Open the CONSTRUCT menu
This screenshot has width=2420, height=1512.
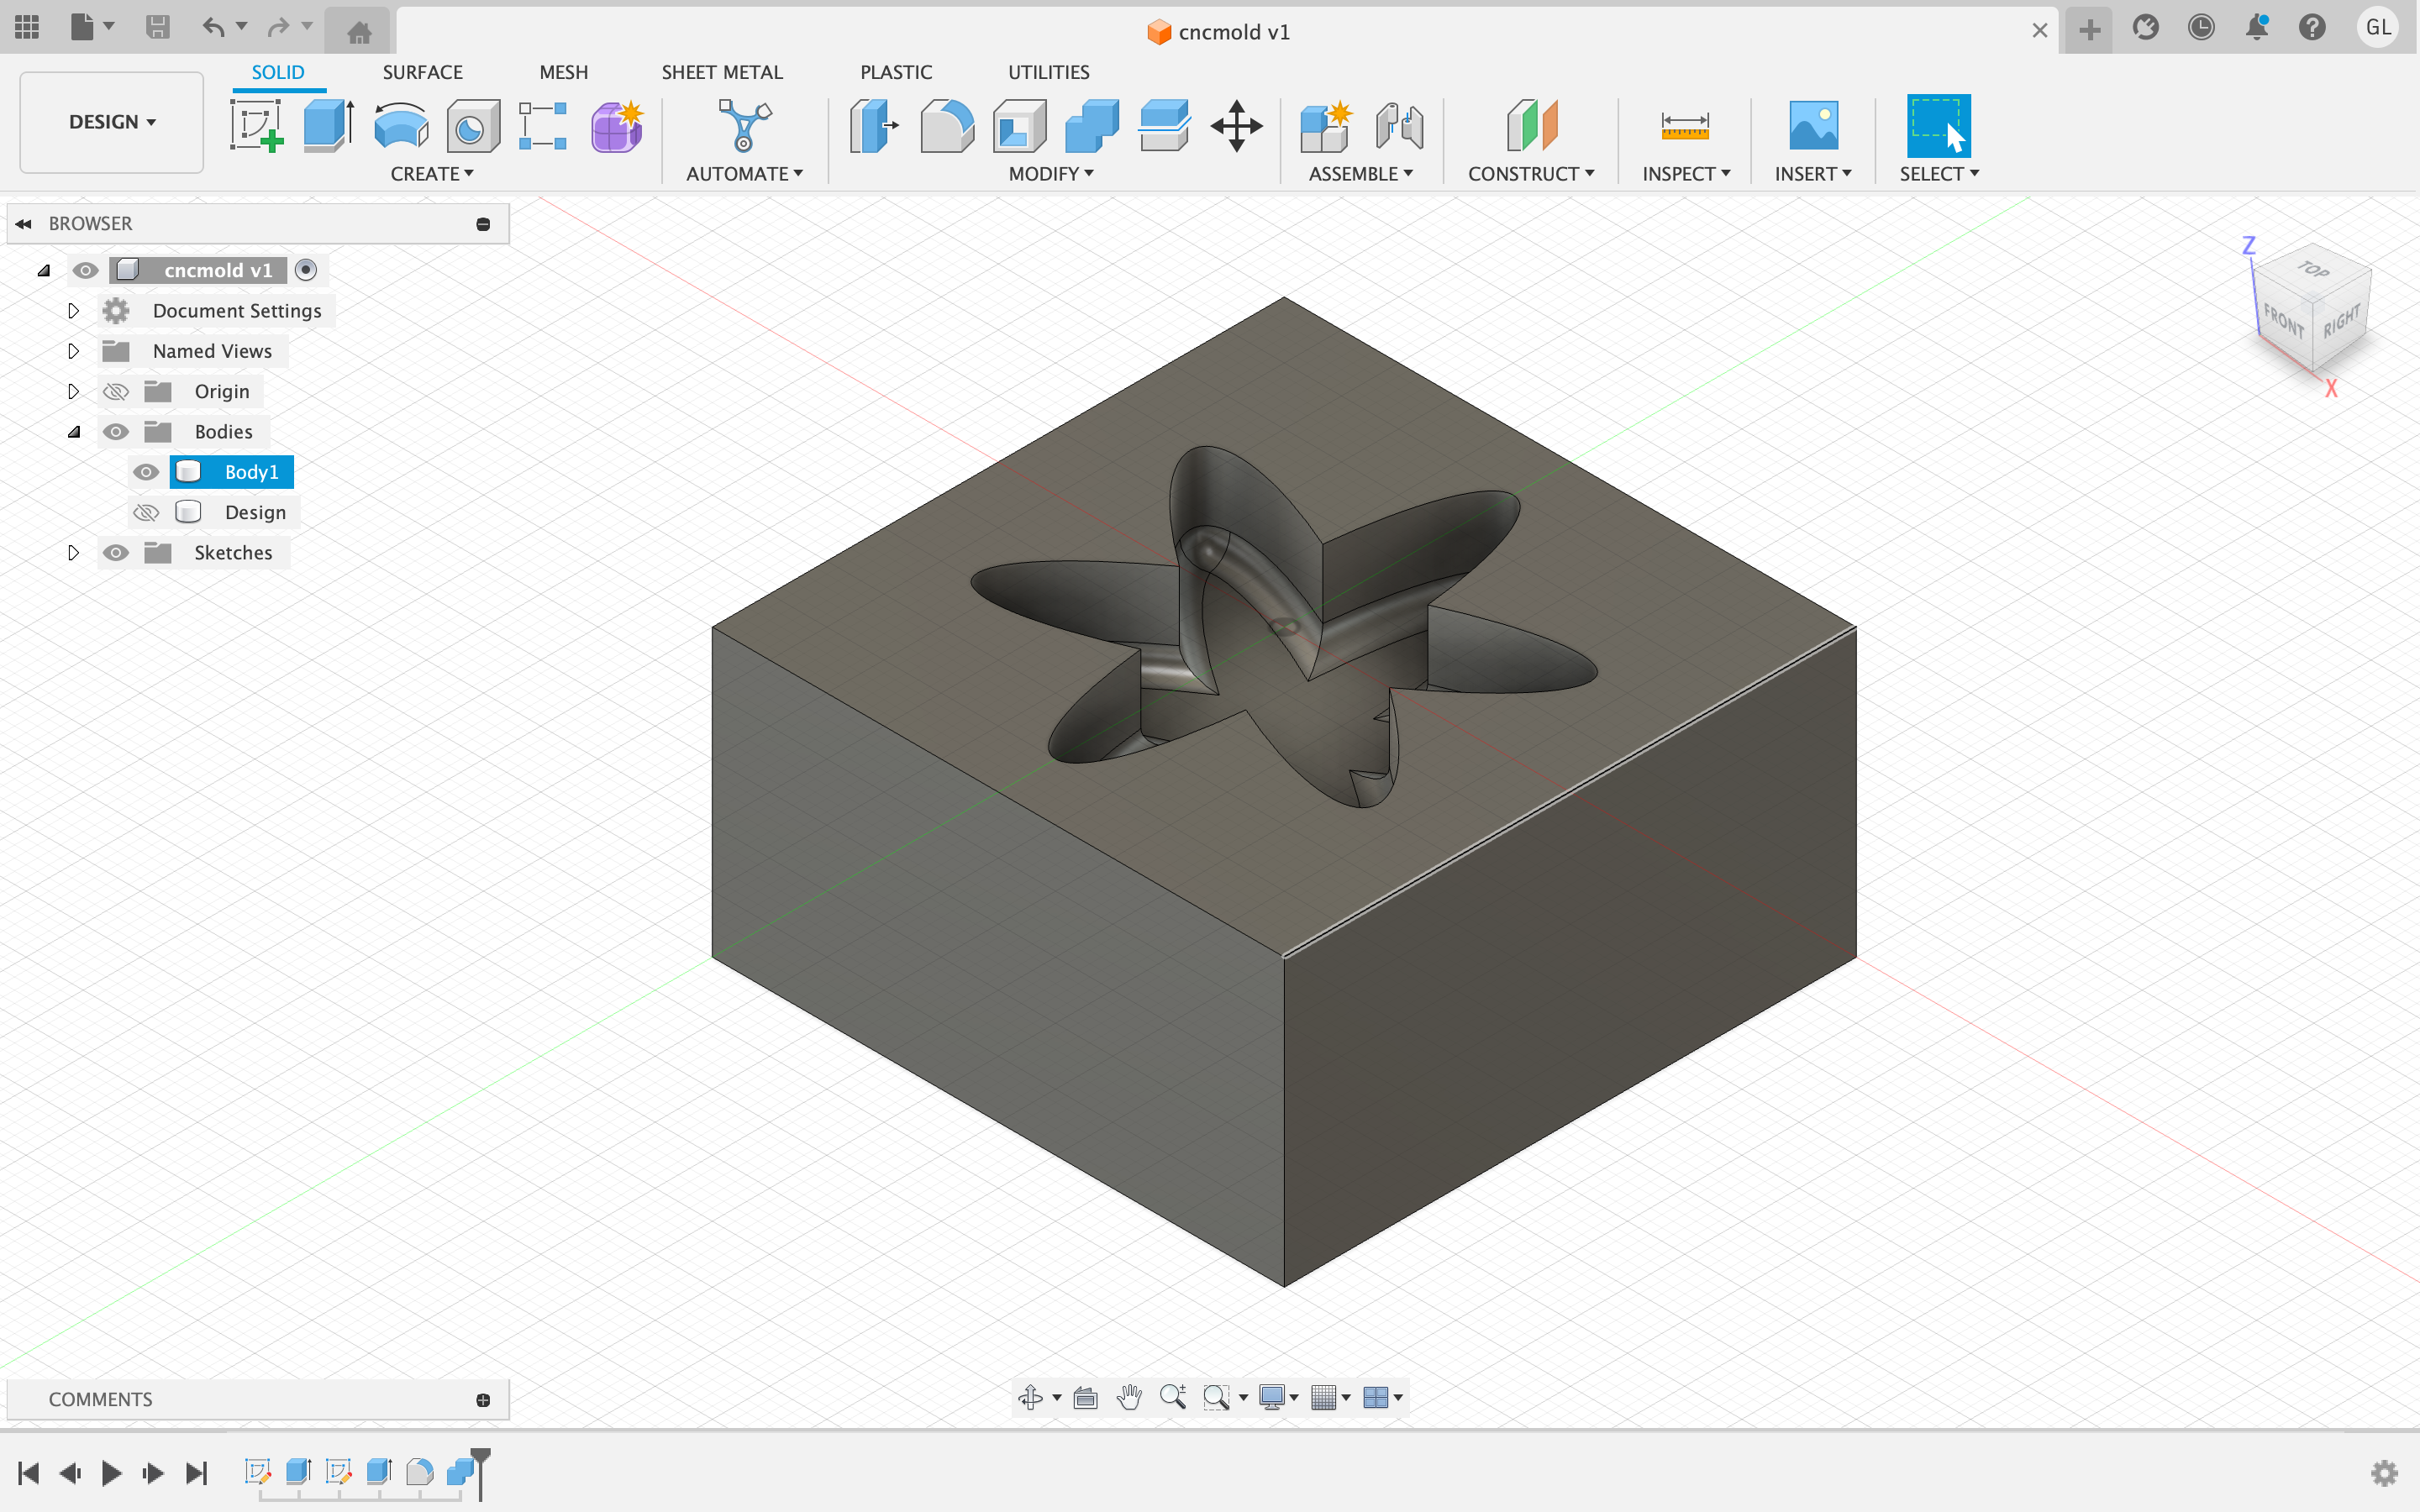(1530, 174)
